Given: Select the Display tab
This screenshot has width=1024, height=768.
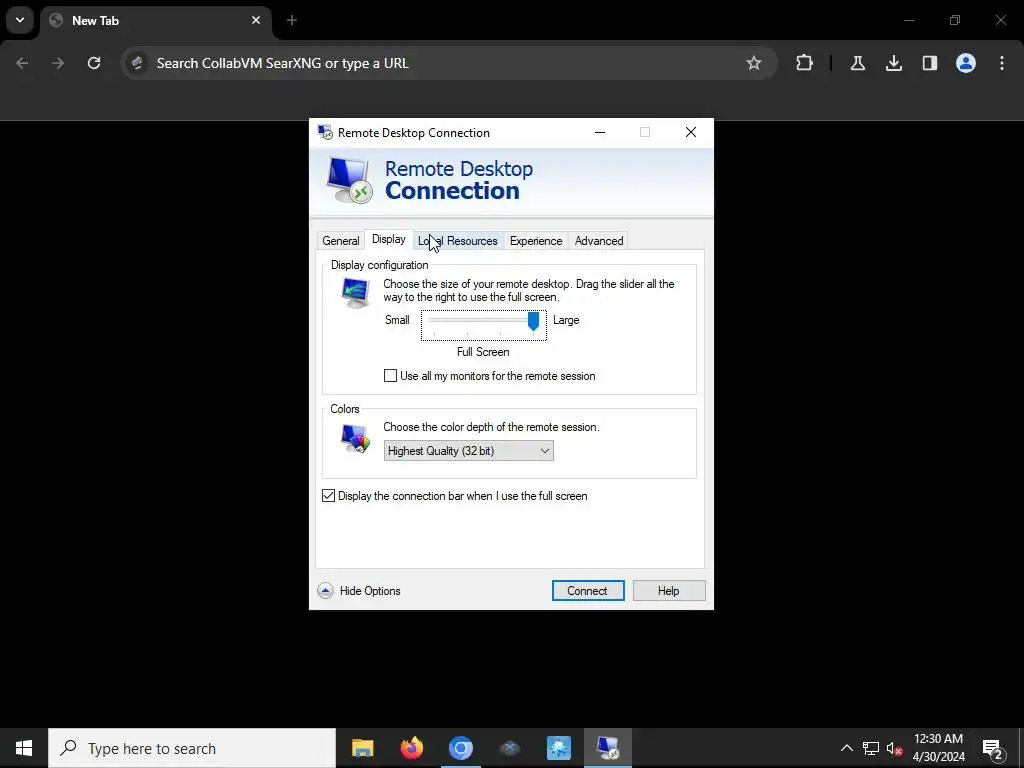Looking at the screenshot, I should point(389,240).
